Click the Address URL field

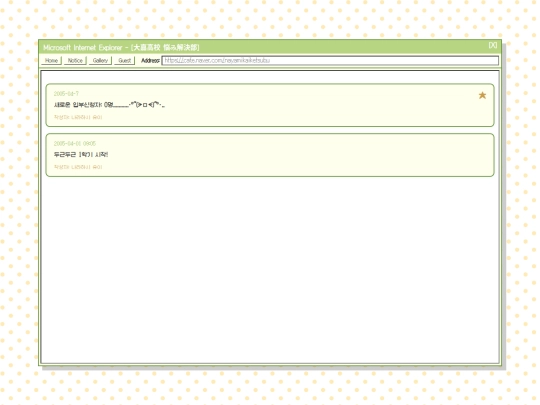click(x=330, y=61)
